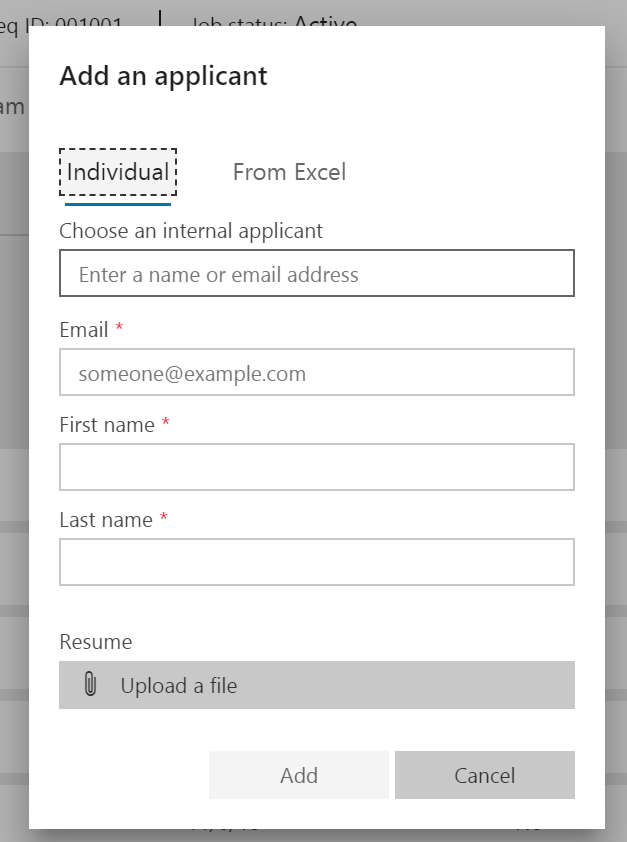This screenshot has width=627, height=842.
Task: Click the Add an applicant dialog title
Action: coord(164,75)
